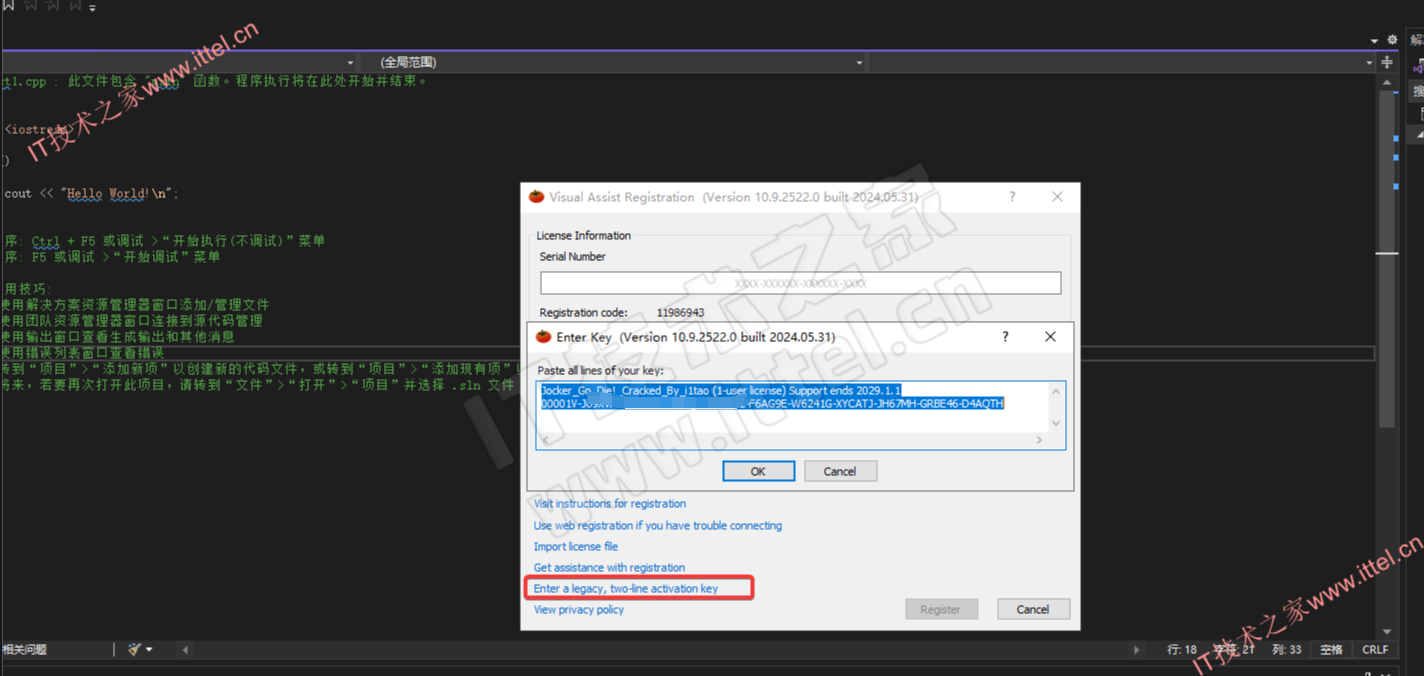The height and width of the screenshot is (676, 1424).
Task: Open 'Use web registration if you have trouble connecting'
Action: [x=657, y=525]
